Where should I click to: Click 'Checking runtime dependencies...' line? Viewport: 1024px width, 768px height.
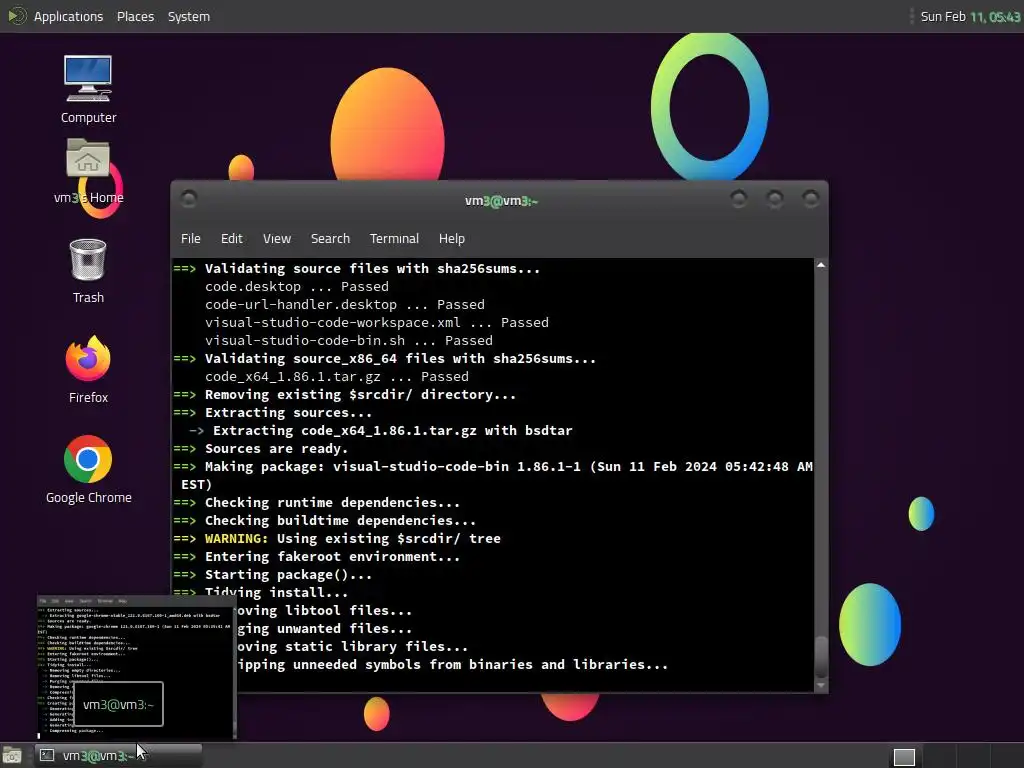pyautogui.click(x=332, y=503)
